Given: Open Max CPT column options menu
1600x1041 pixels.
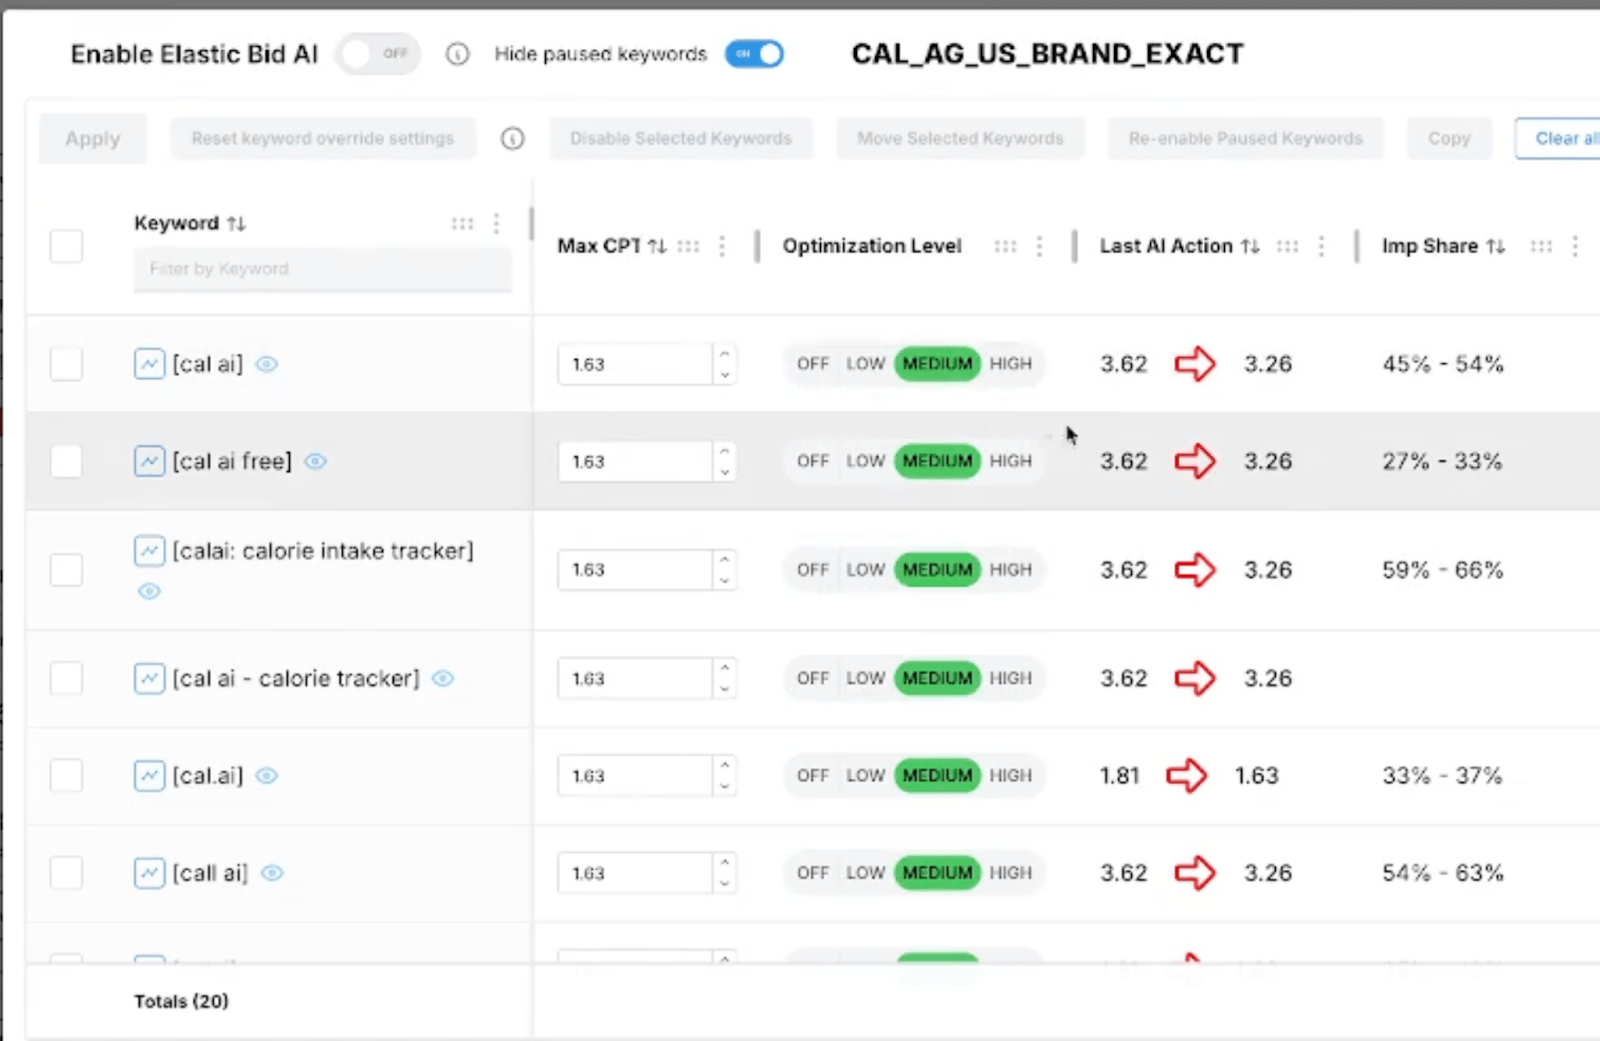Looking at the screenshot, I should [x=722, y=246].
